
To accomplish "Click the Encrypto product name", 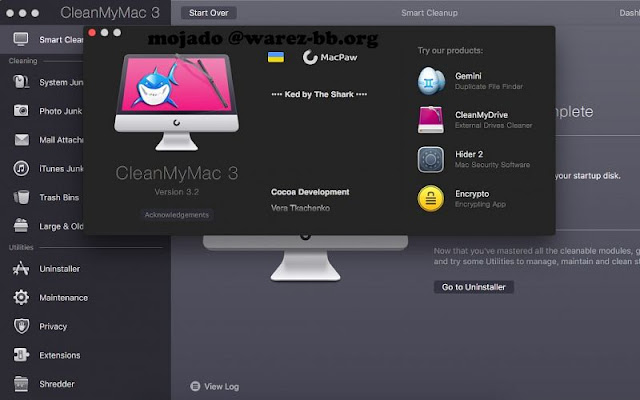I will (472, 193).
